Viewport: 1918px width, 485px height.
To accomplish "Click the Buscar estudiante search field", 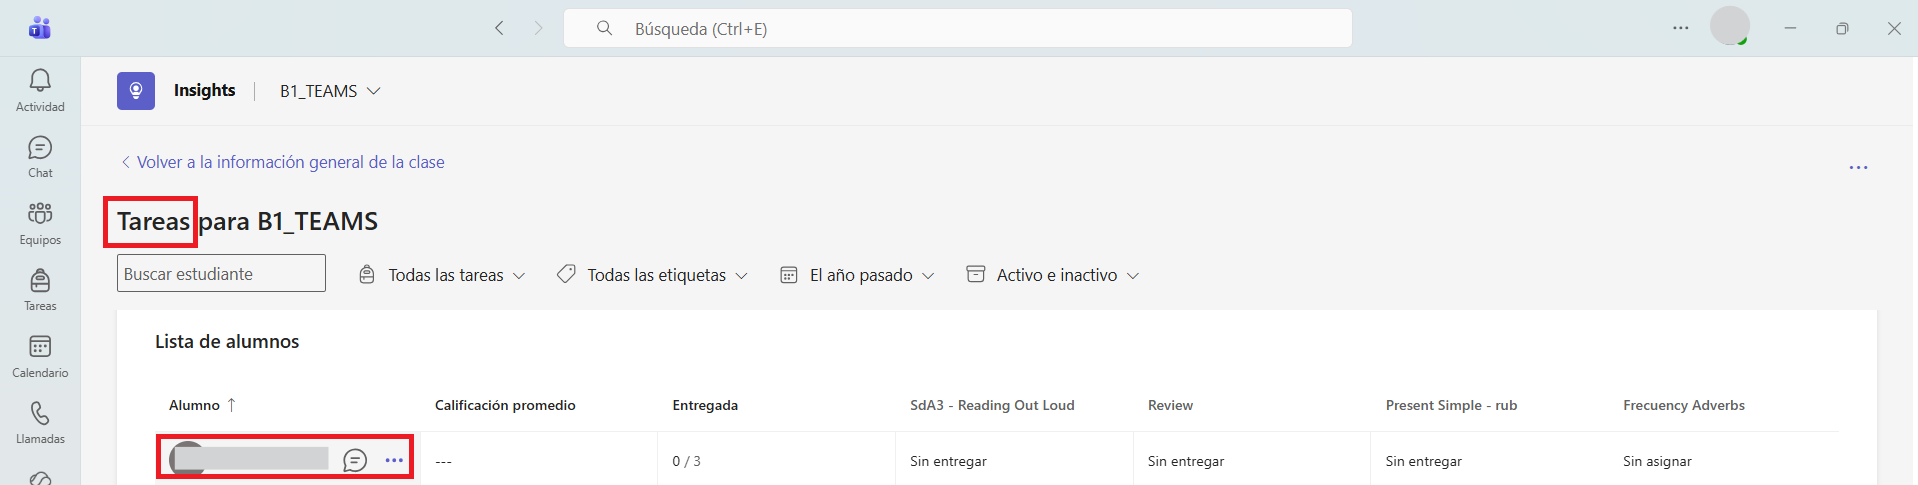I will 221,273.
